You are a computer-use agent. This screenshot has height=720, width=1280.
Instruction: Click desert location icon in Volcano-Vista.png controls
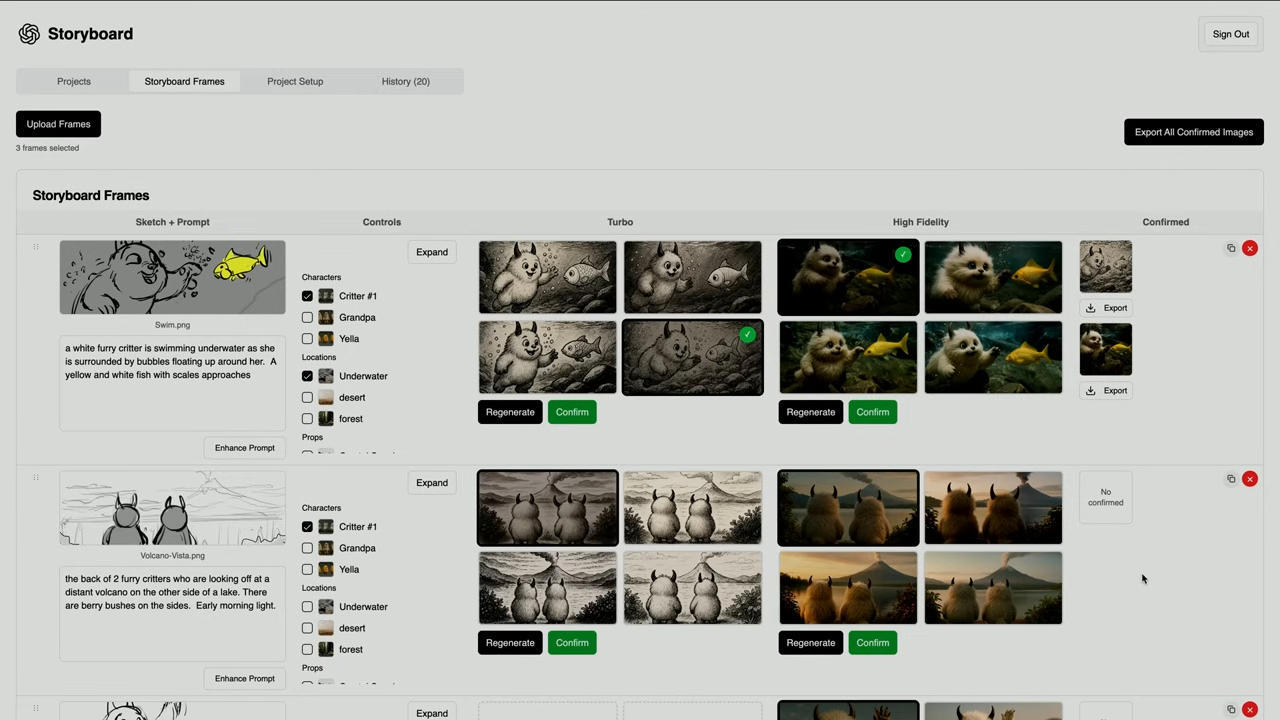[x=326, y=628]
